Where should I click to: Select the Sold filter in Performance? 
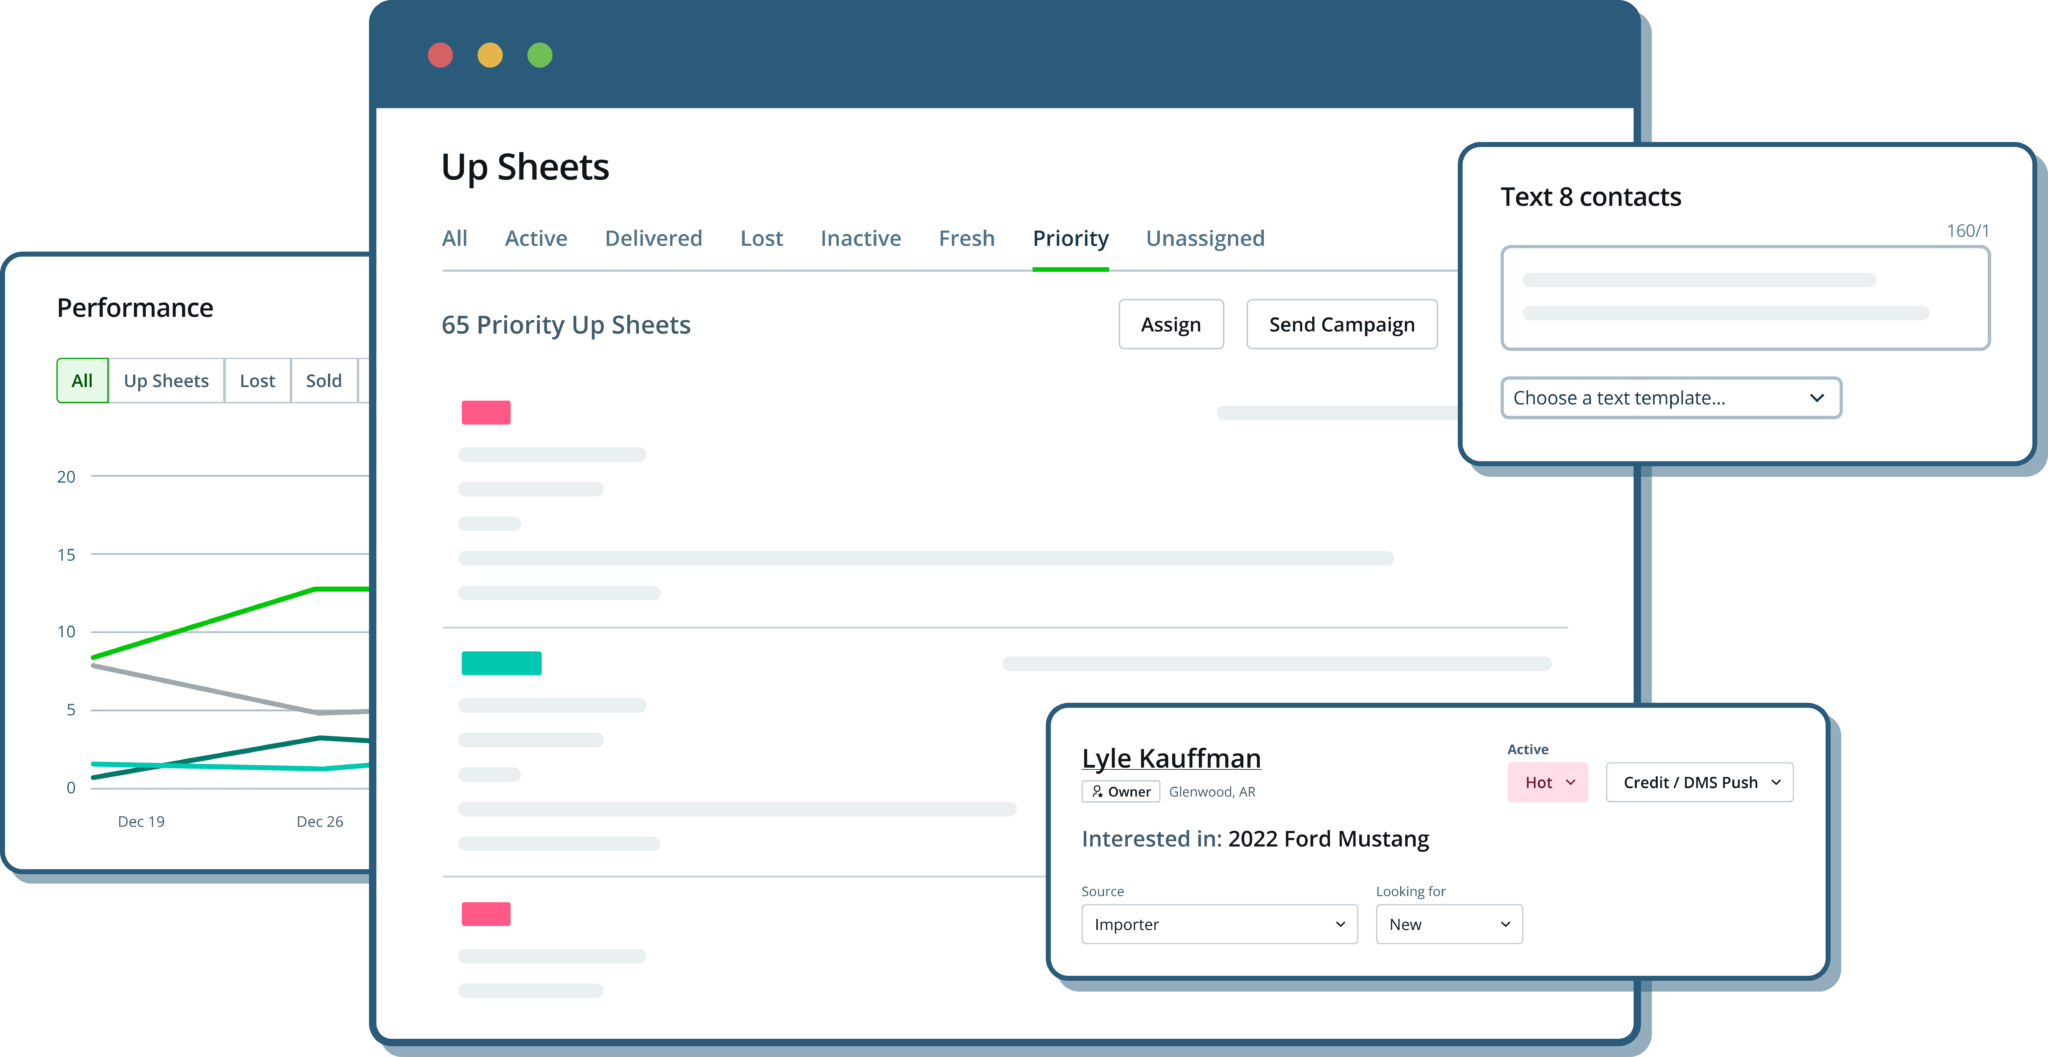coord(324,380)
